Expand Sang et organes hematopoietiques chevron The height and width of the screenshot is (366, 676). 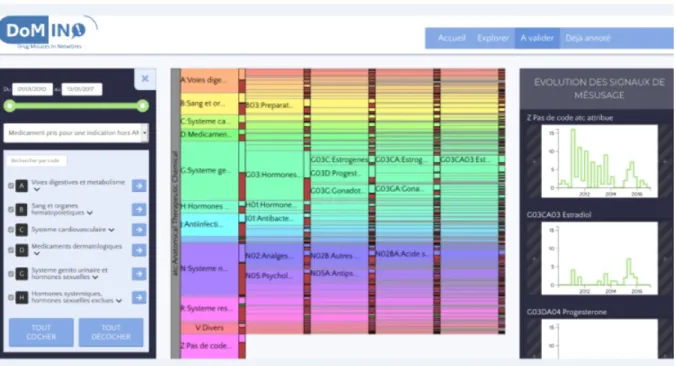[90, 213]
